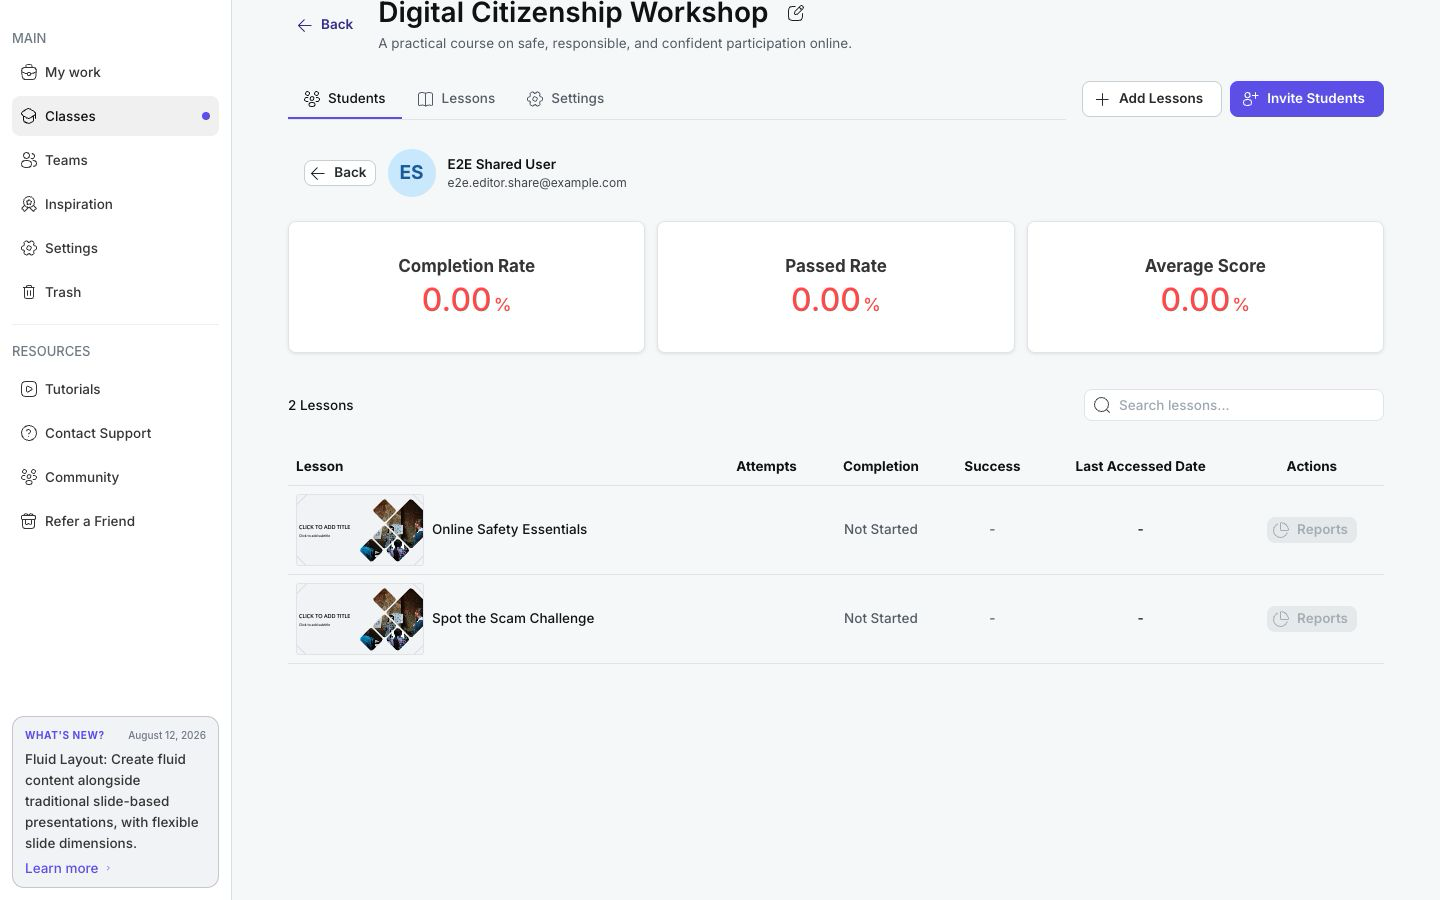
Task: Select Refer a Friend
Action: 115,521
